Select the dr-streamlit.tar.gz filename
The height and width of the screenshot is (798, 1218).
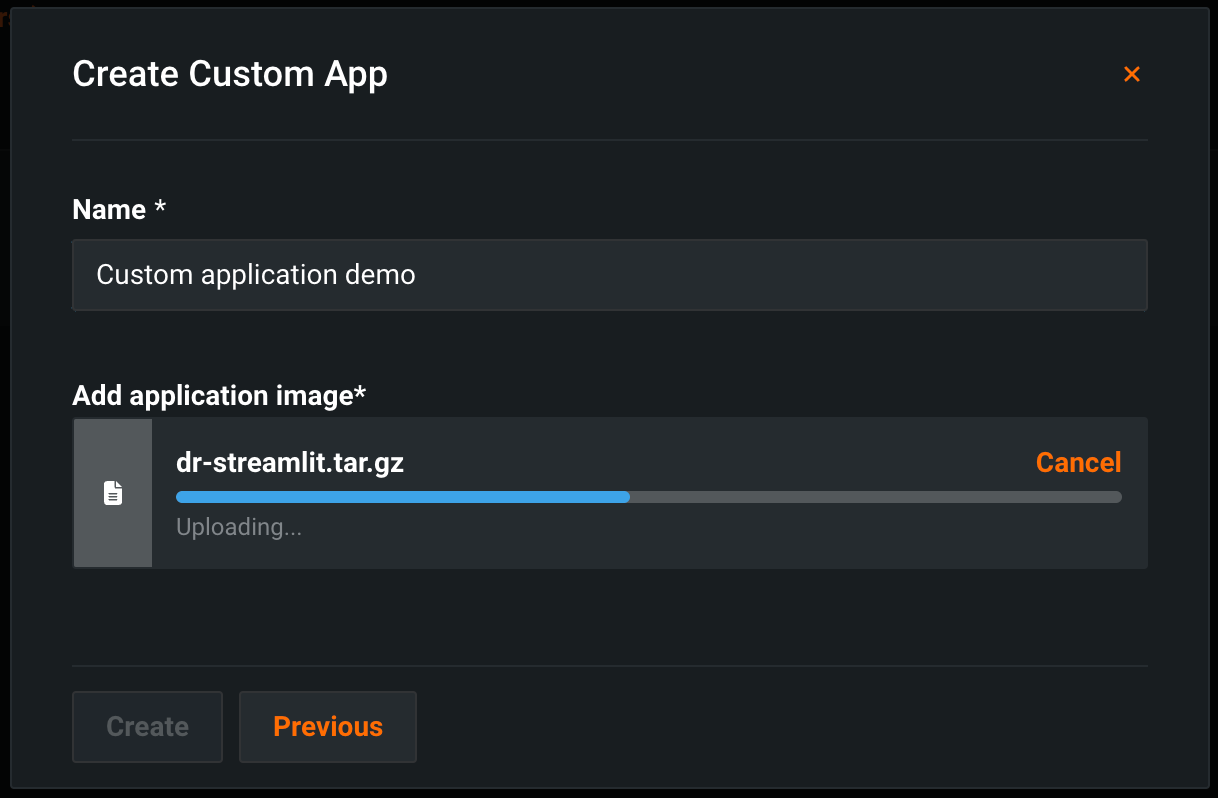tap(290, 462)
